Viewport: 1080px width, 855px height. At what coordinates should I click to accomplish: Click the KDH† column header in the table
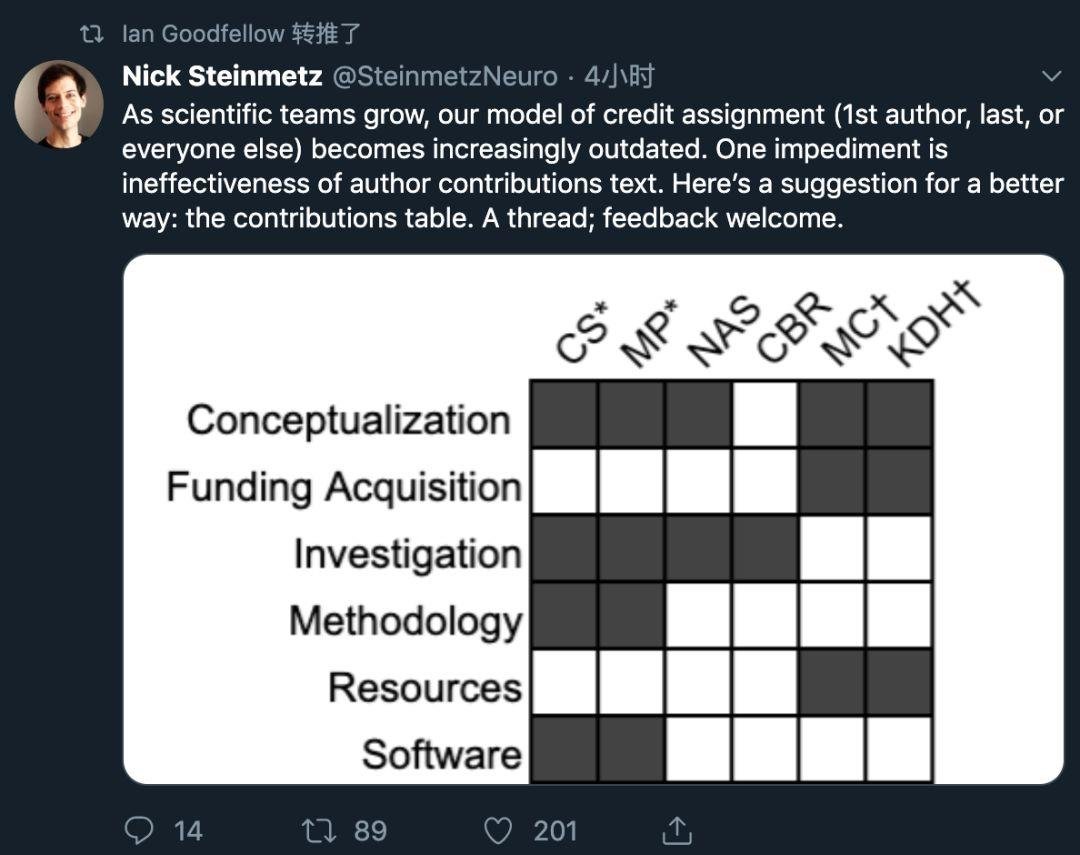click(x=930, y=322)
